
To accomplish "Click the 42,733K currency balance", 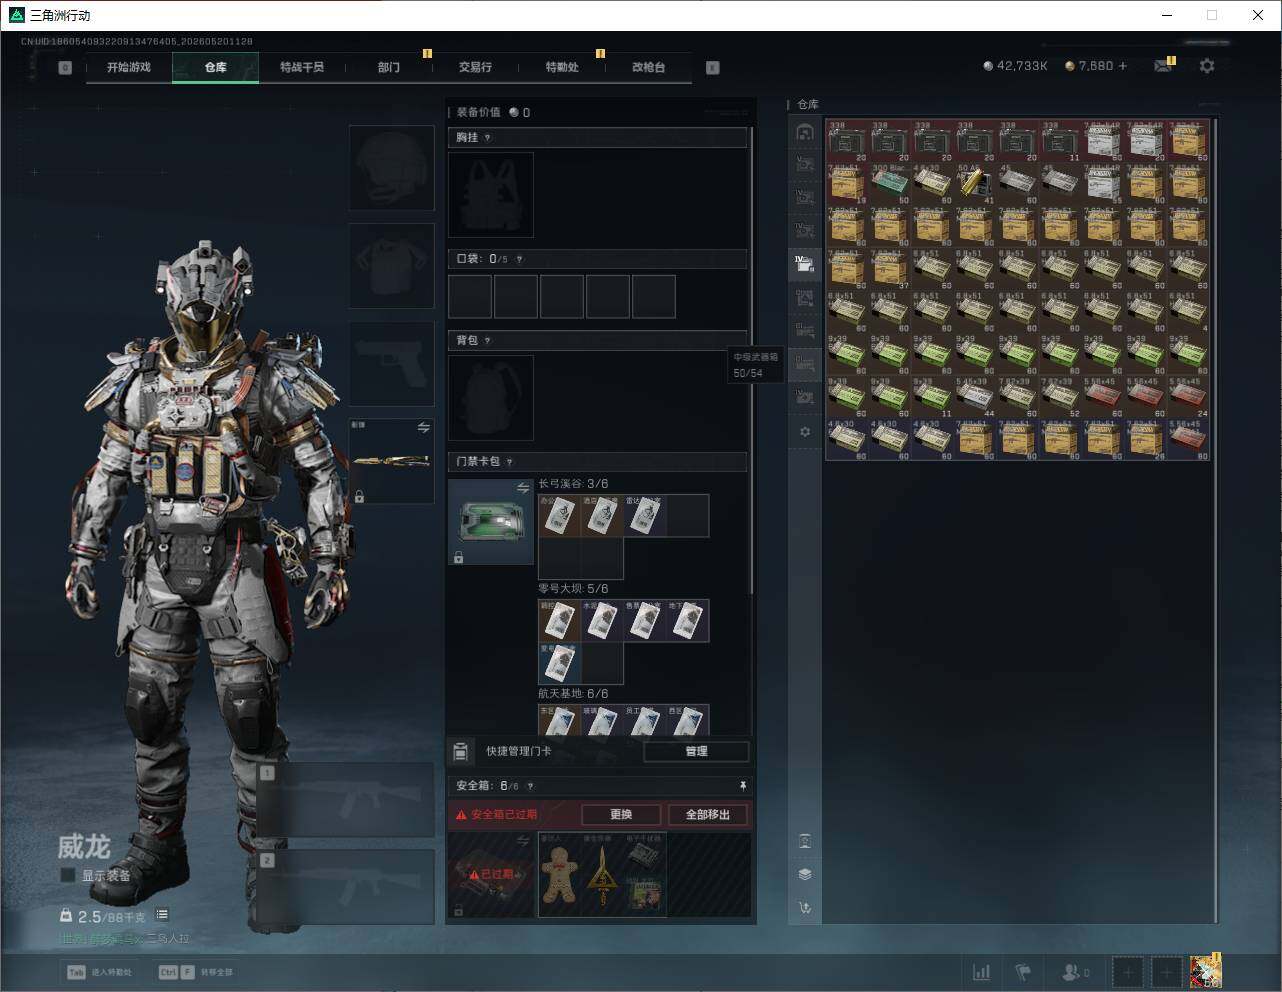I will (1016, 66).
